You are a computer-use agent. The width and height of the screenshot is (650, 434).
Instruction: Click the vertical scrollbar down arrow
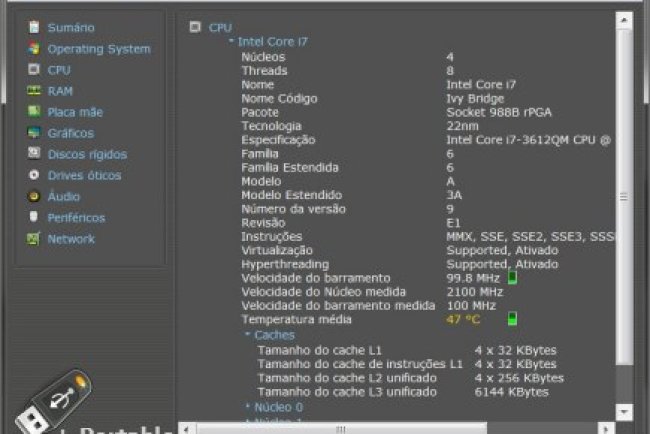(x=624, y=411)
